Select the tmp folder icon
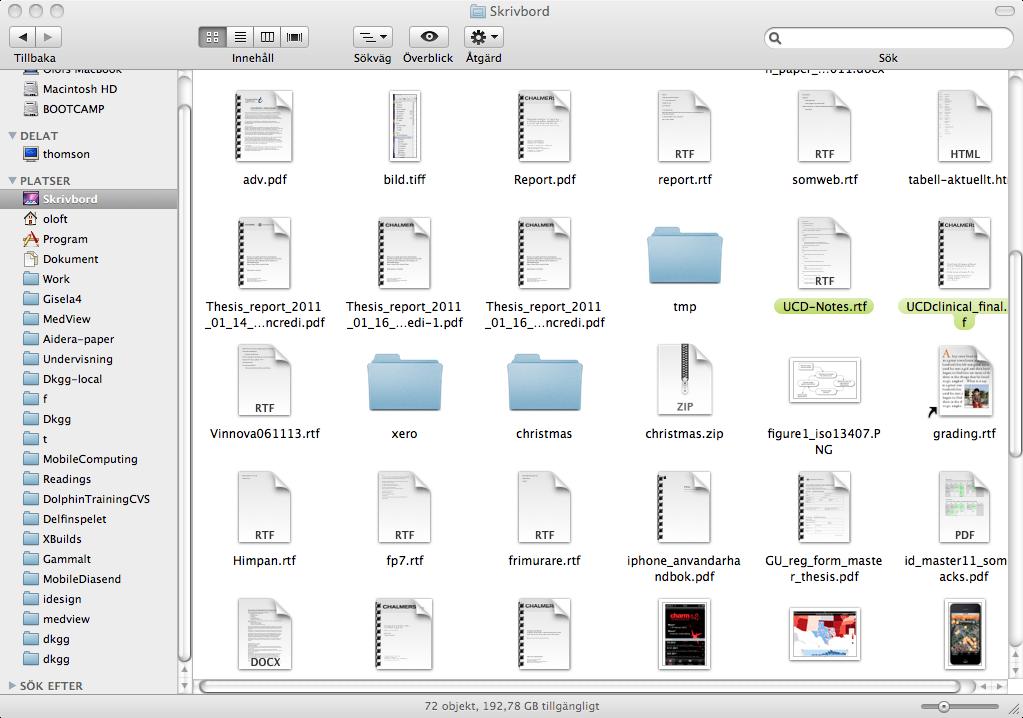 [684, 255]
